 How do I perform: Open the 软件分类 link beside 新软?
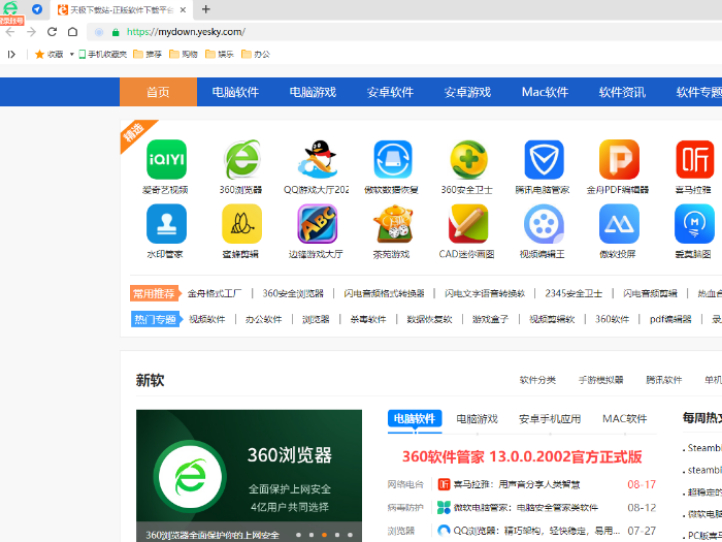[x=537, y=380]
